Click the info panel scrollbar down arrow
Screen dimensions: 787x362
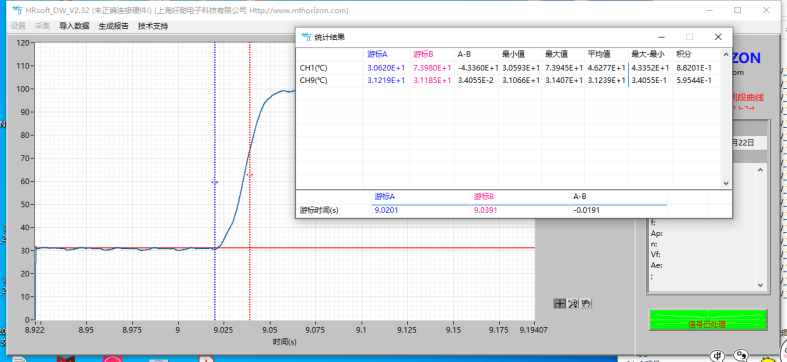click(x=760, y=285)
